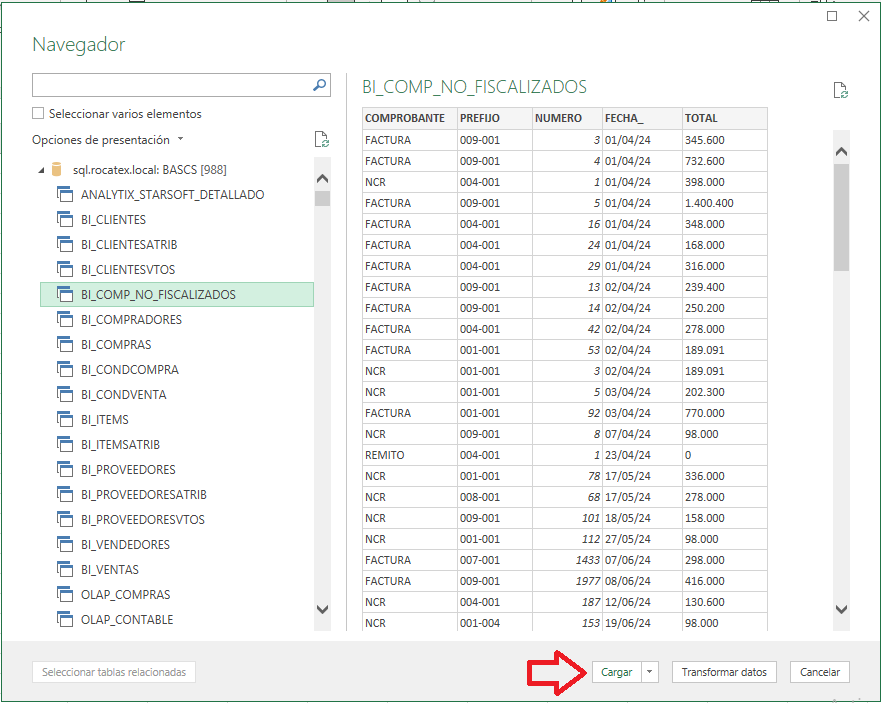Click the preview refresh icon at top right

841,91
